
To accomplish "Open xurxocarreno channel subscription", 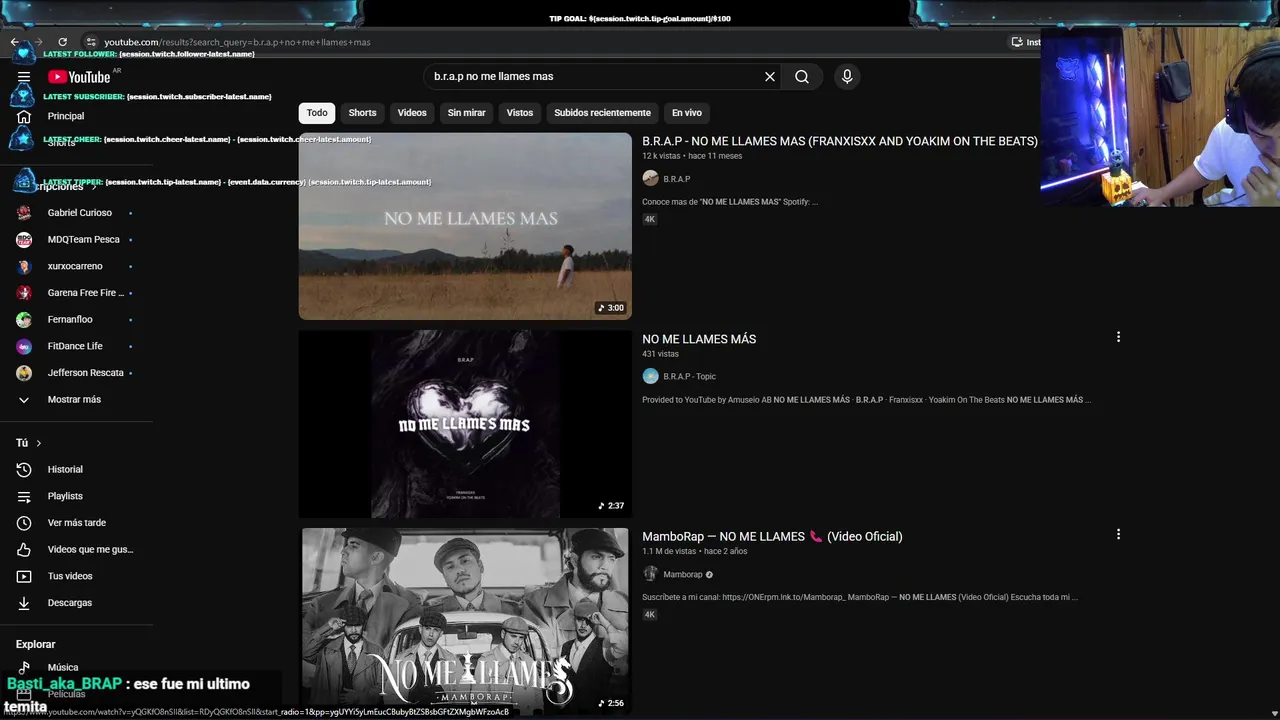I will (76, 266).
